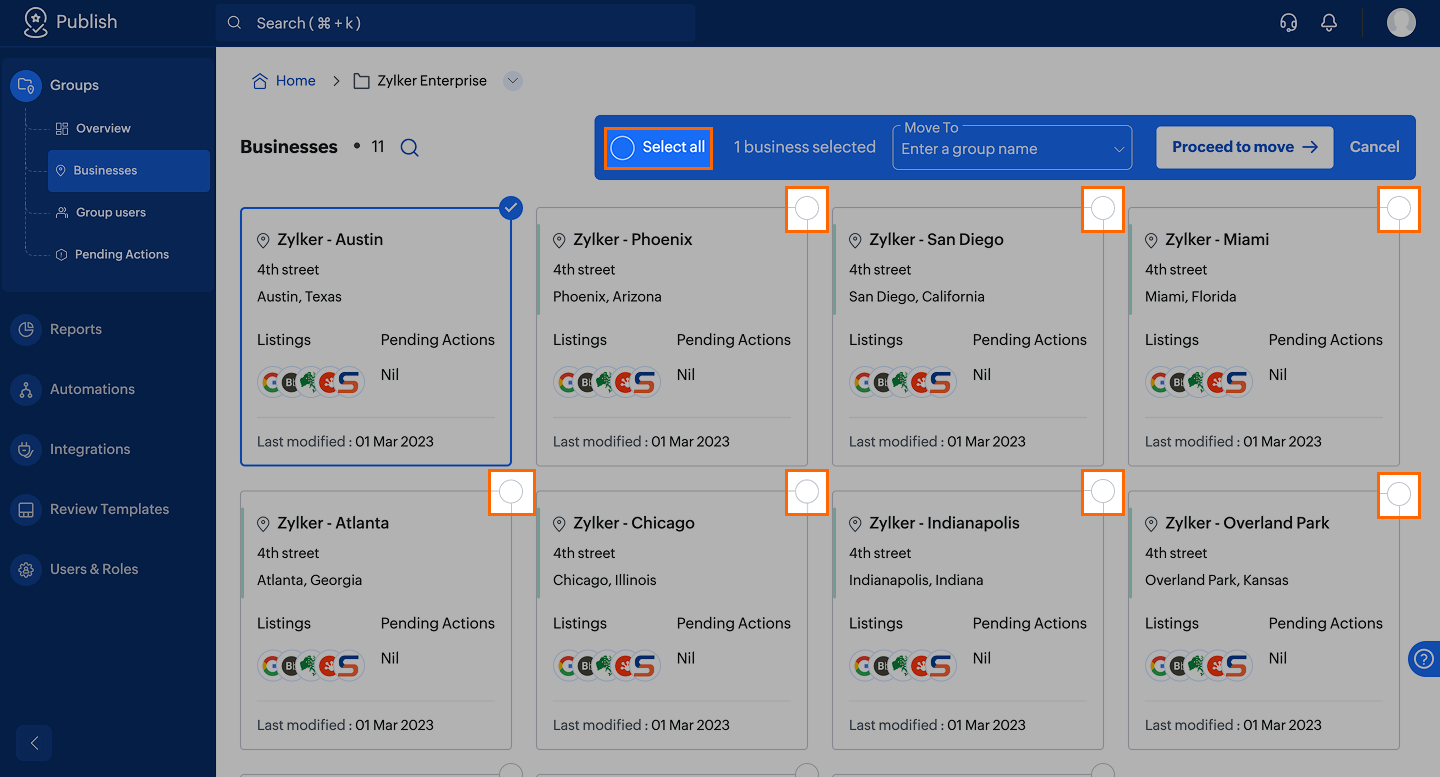Open the Move To group name dropdown
The width and height of the screenshot is (1440, 777).
coord(1012,148)
